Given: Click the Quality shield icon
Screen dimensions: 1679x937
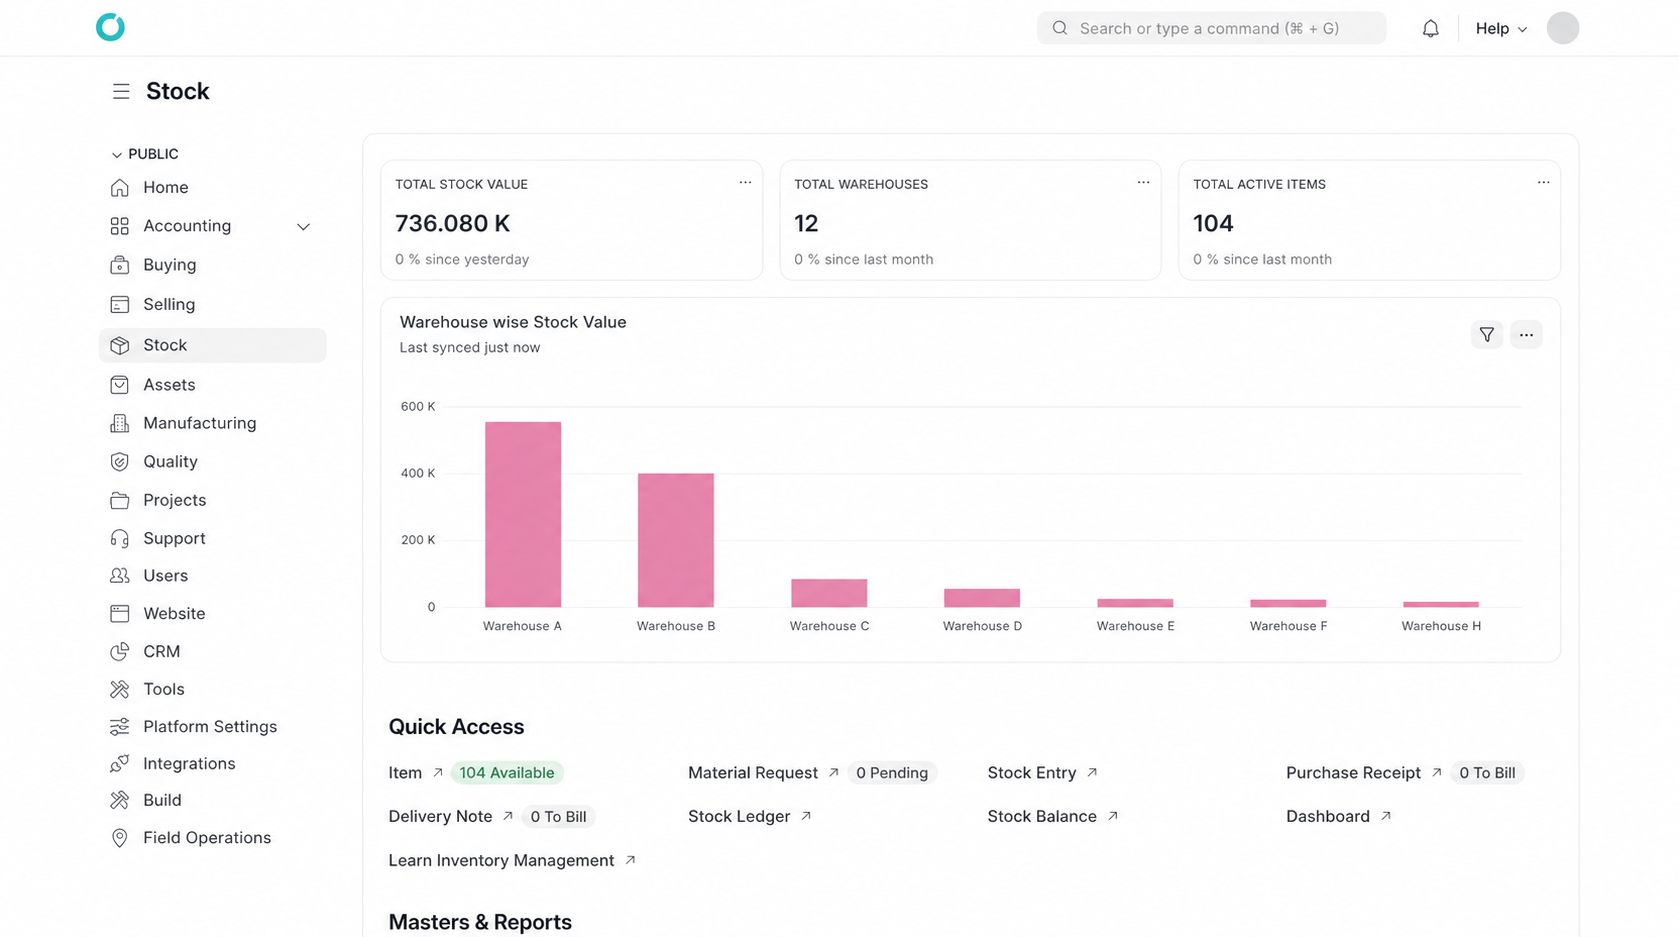Looking at the screenshot, I should pyautogui.click(x=120, y=461).
